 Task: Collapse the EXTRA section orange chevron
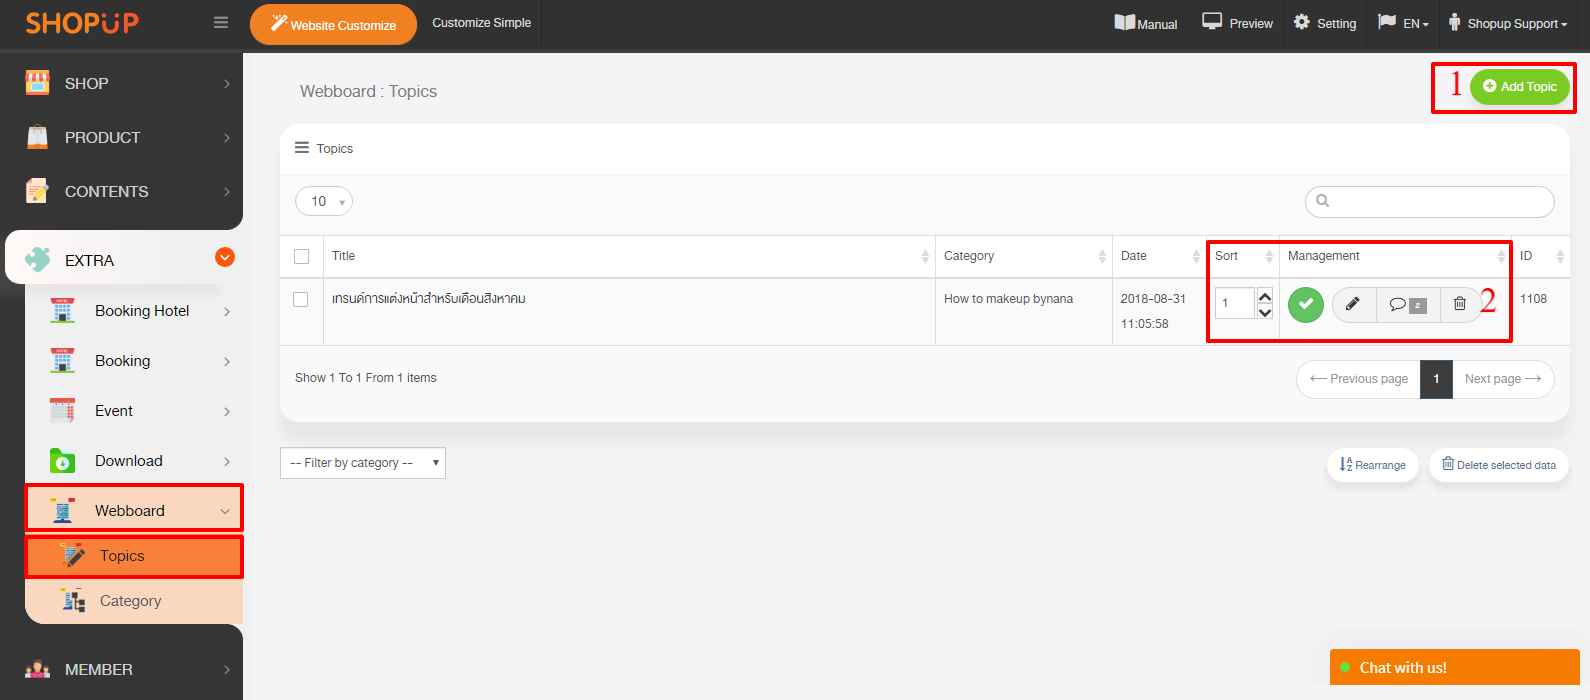[225, 257]
